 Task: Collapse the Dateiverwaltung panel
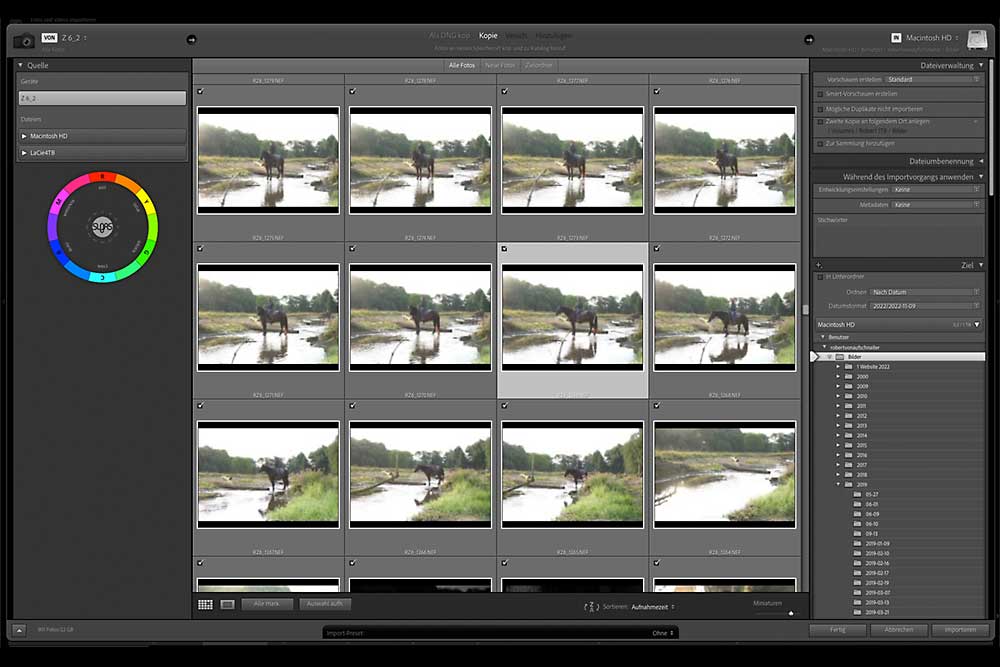[981, 65]
